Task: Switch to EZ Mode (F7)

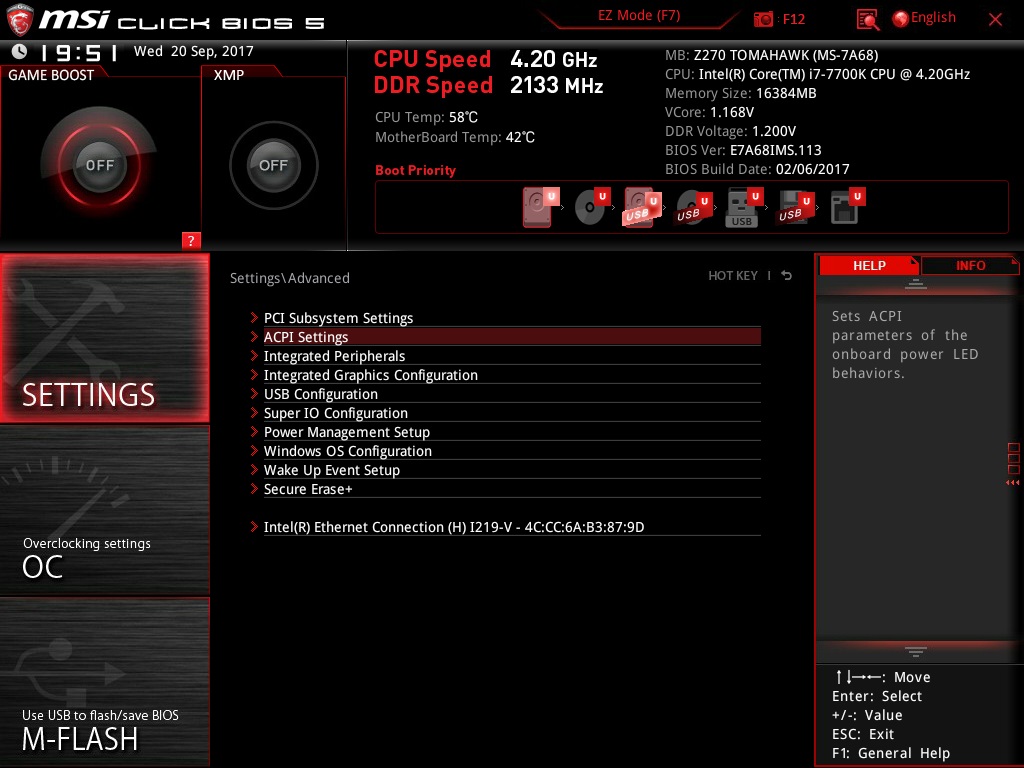Action: pyautogui.click(x=639, y=16)
